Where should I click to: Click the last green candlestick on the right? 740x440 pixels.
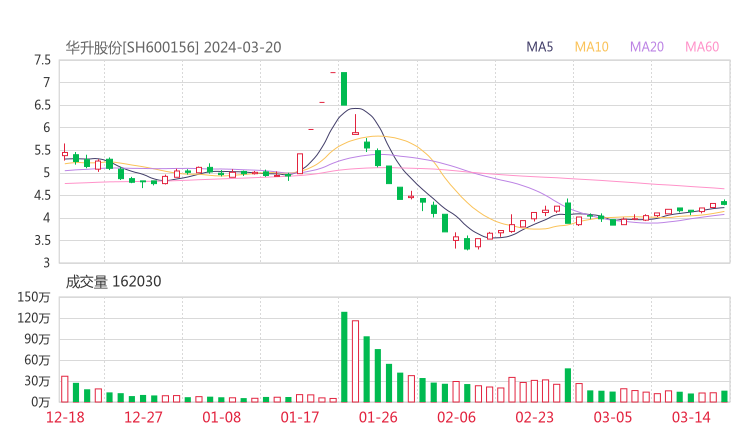pos(724,203)
